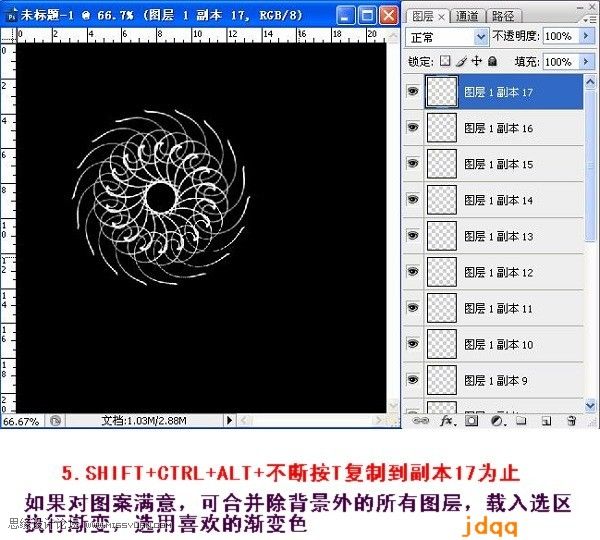Hide layer 图层 1 副本 16
600x540 pixels.
(x=412, y=127)
